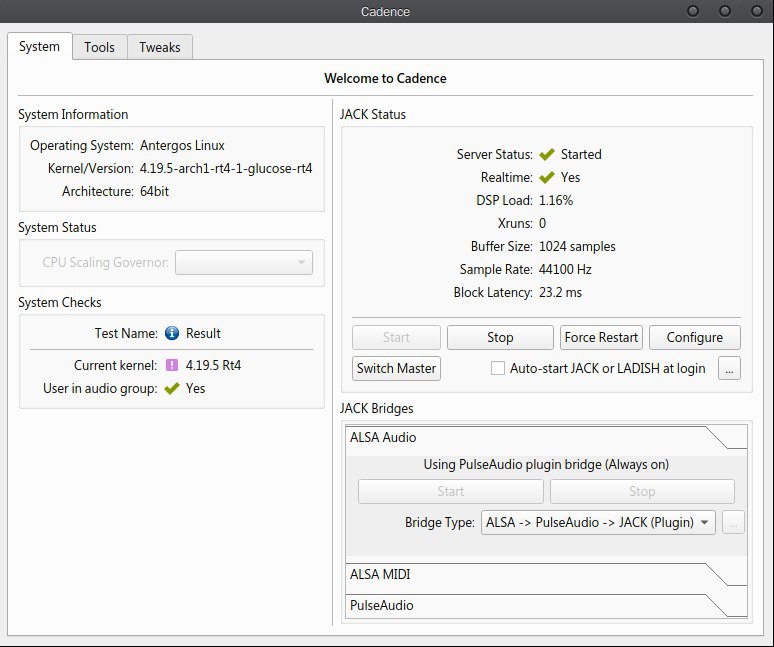Click the JACK Status Start button
Viewport: 774px width, 647px height.
[x=396, y=338]
